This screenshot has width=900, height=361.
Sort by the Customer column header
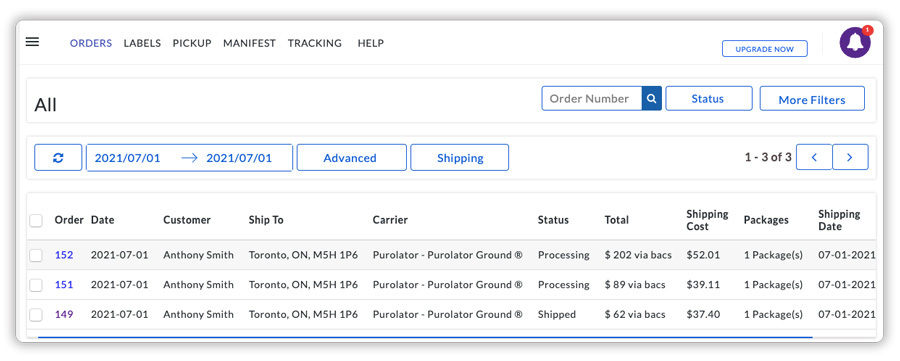point(187,220)
